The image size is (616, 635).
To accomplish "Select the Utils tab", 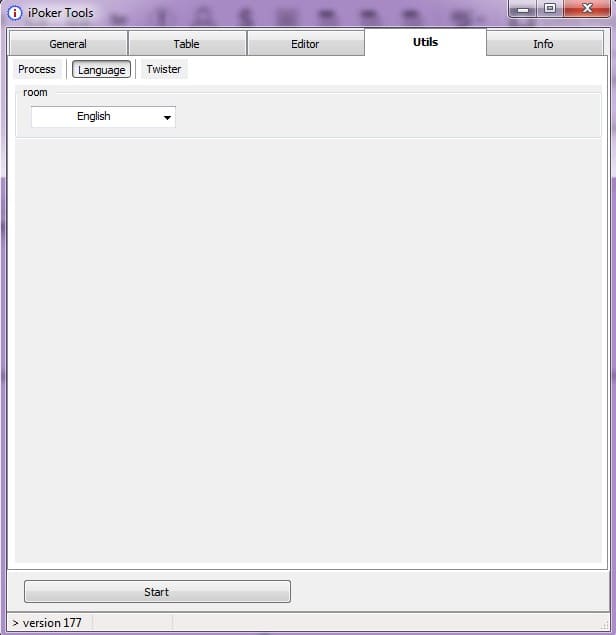I will pos(425,42).
